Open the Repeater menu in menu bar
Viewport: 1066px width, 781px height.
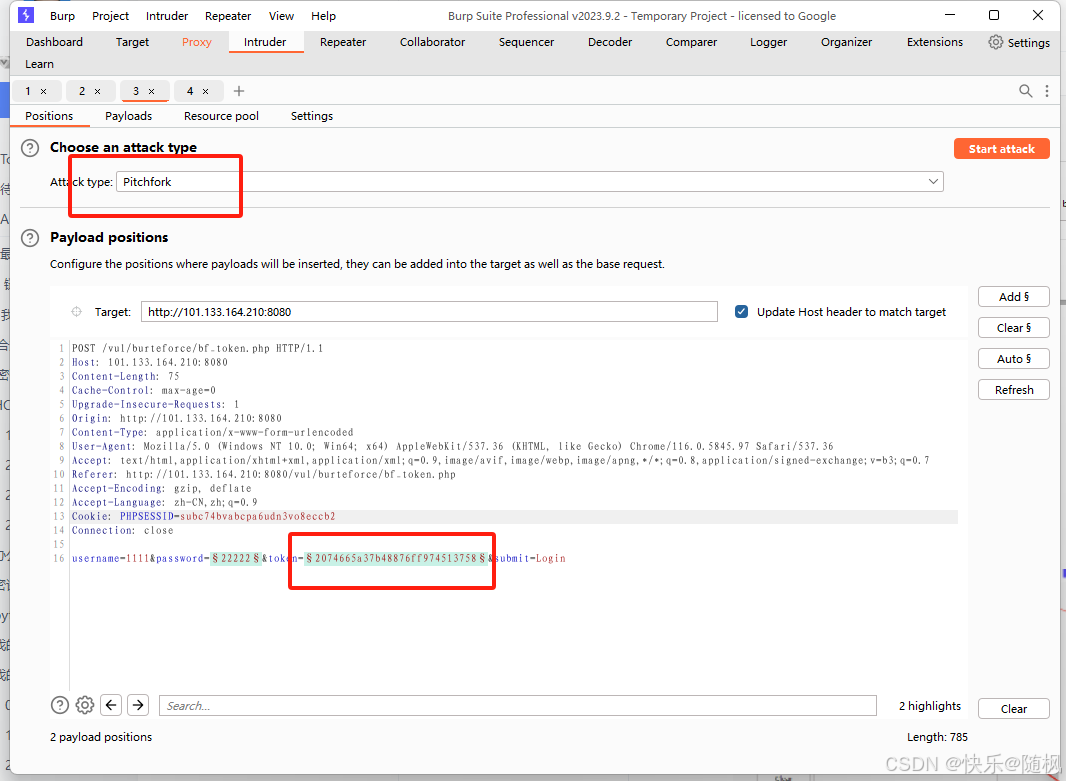tap(228, 16)
